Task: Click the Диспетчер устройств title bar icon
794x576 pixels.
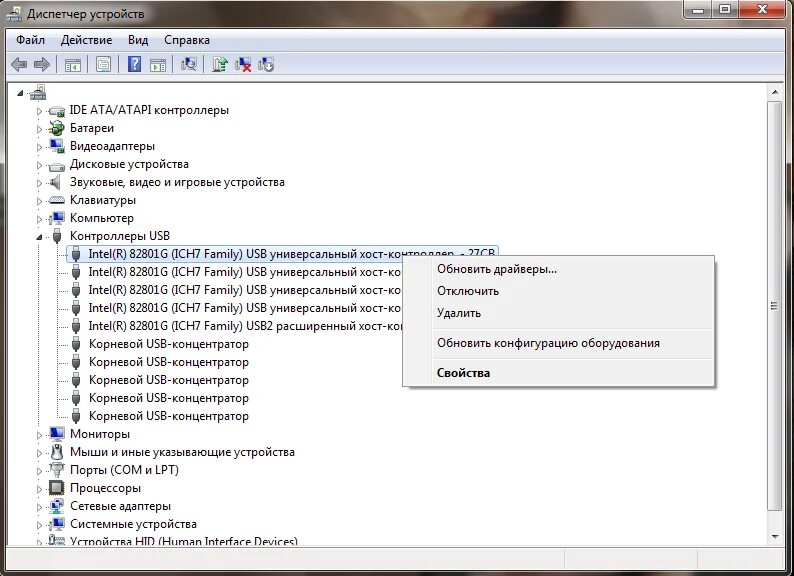Action: 14,13
